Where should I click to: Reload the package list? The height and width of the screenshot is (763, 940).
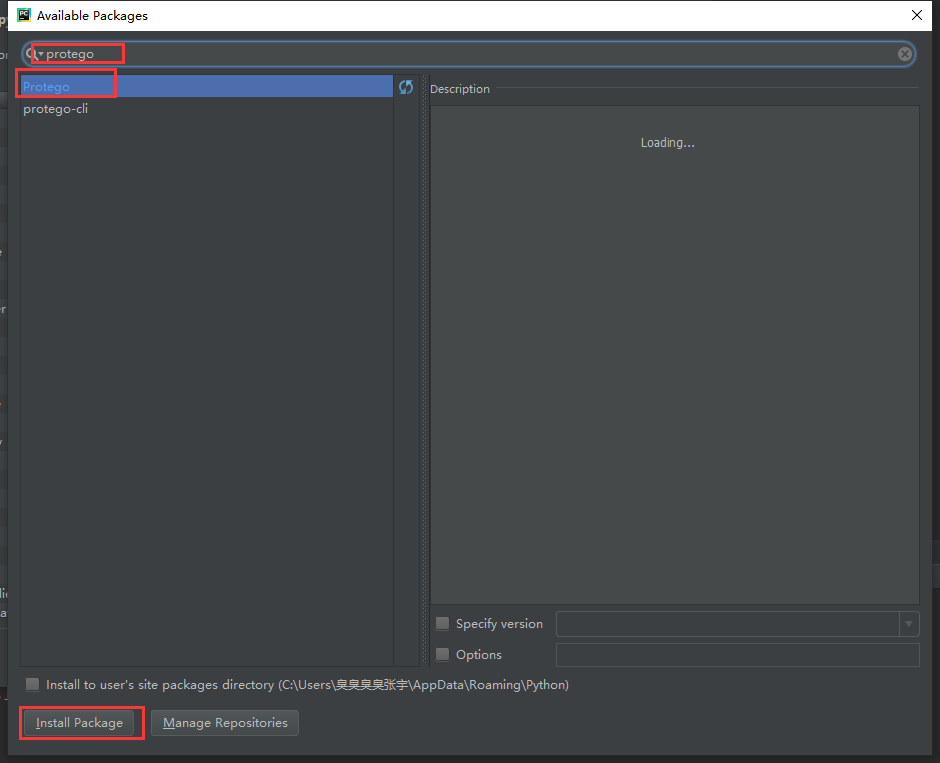pos(406,88)
